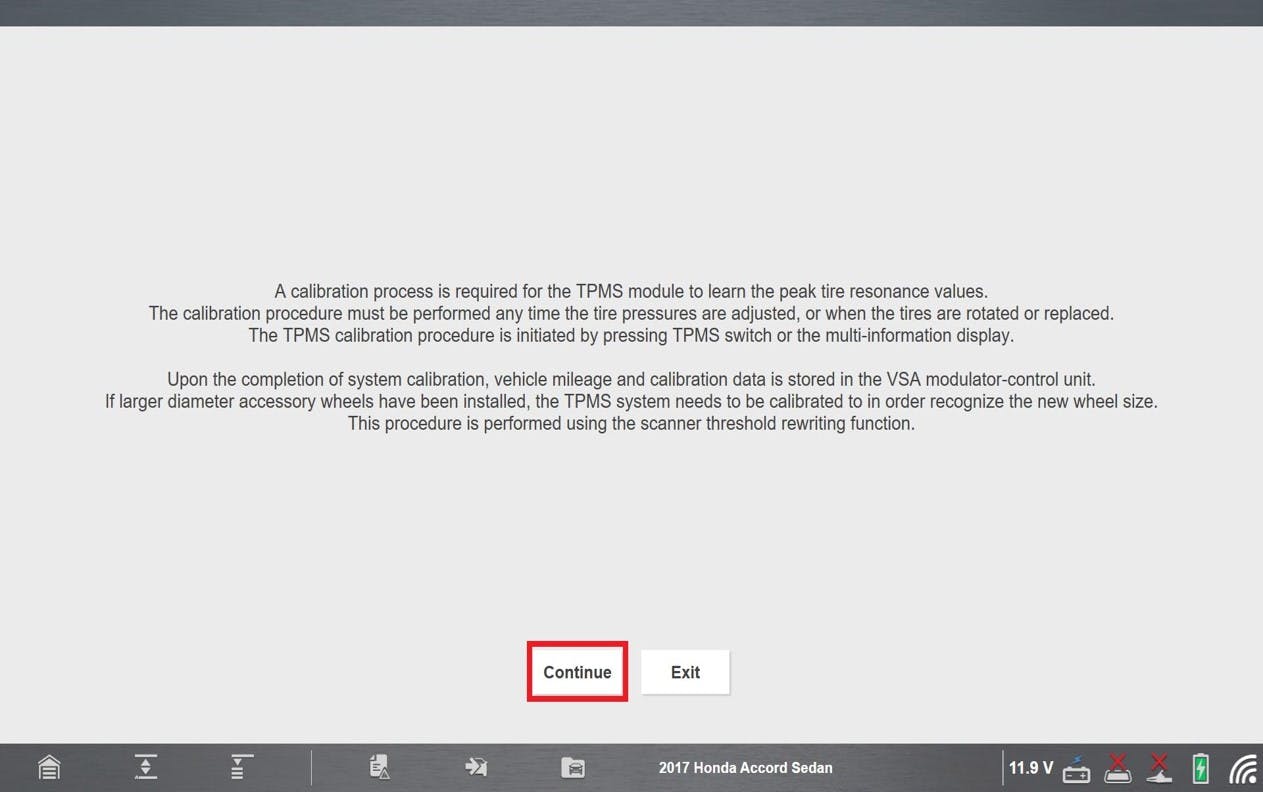Viewport: 1263px width, 792px height.
Task: Click the second red X probe icon
Action: 1159,767
